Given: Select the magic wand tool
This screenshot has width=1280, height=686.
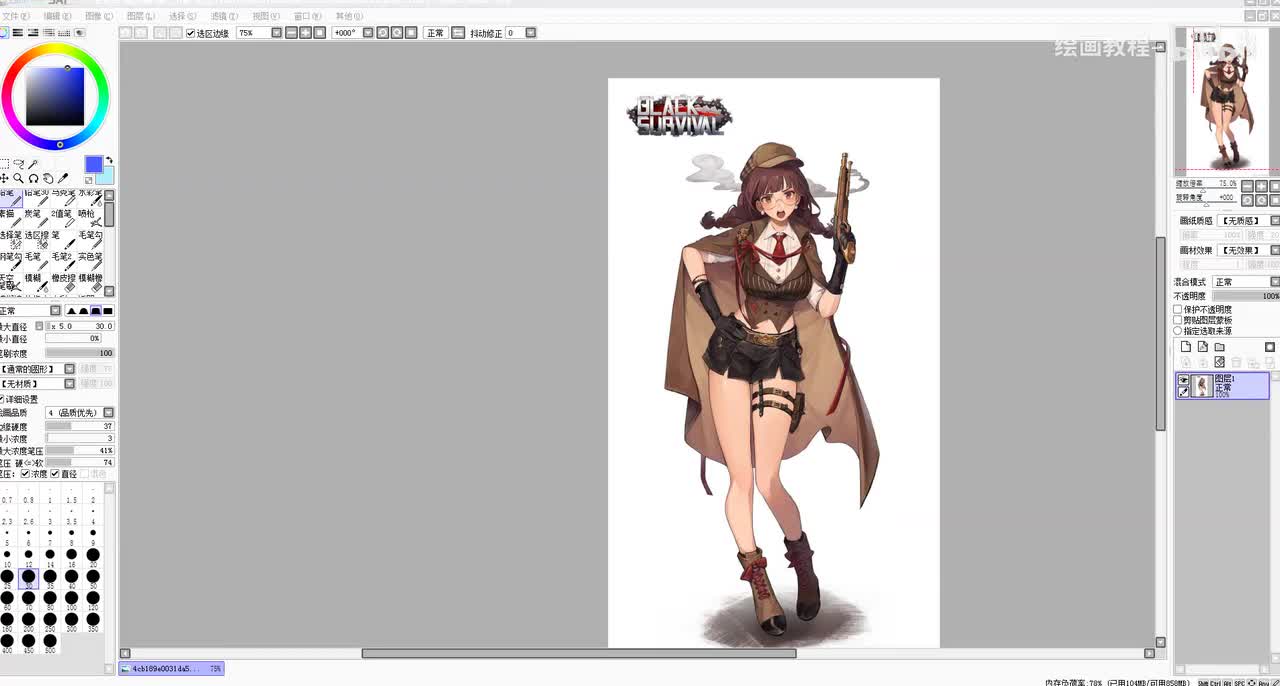Looking at the screenshot, I should click(33, 164).
